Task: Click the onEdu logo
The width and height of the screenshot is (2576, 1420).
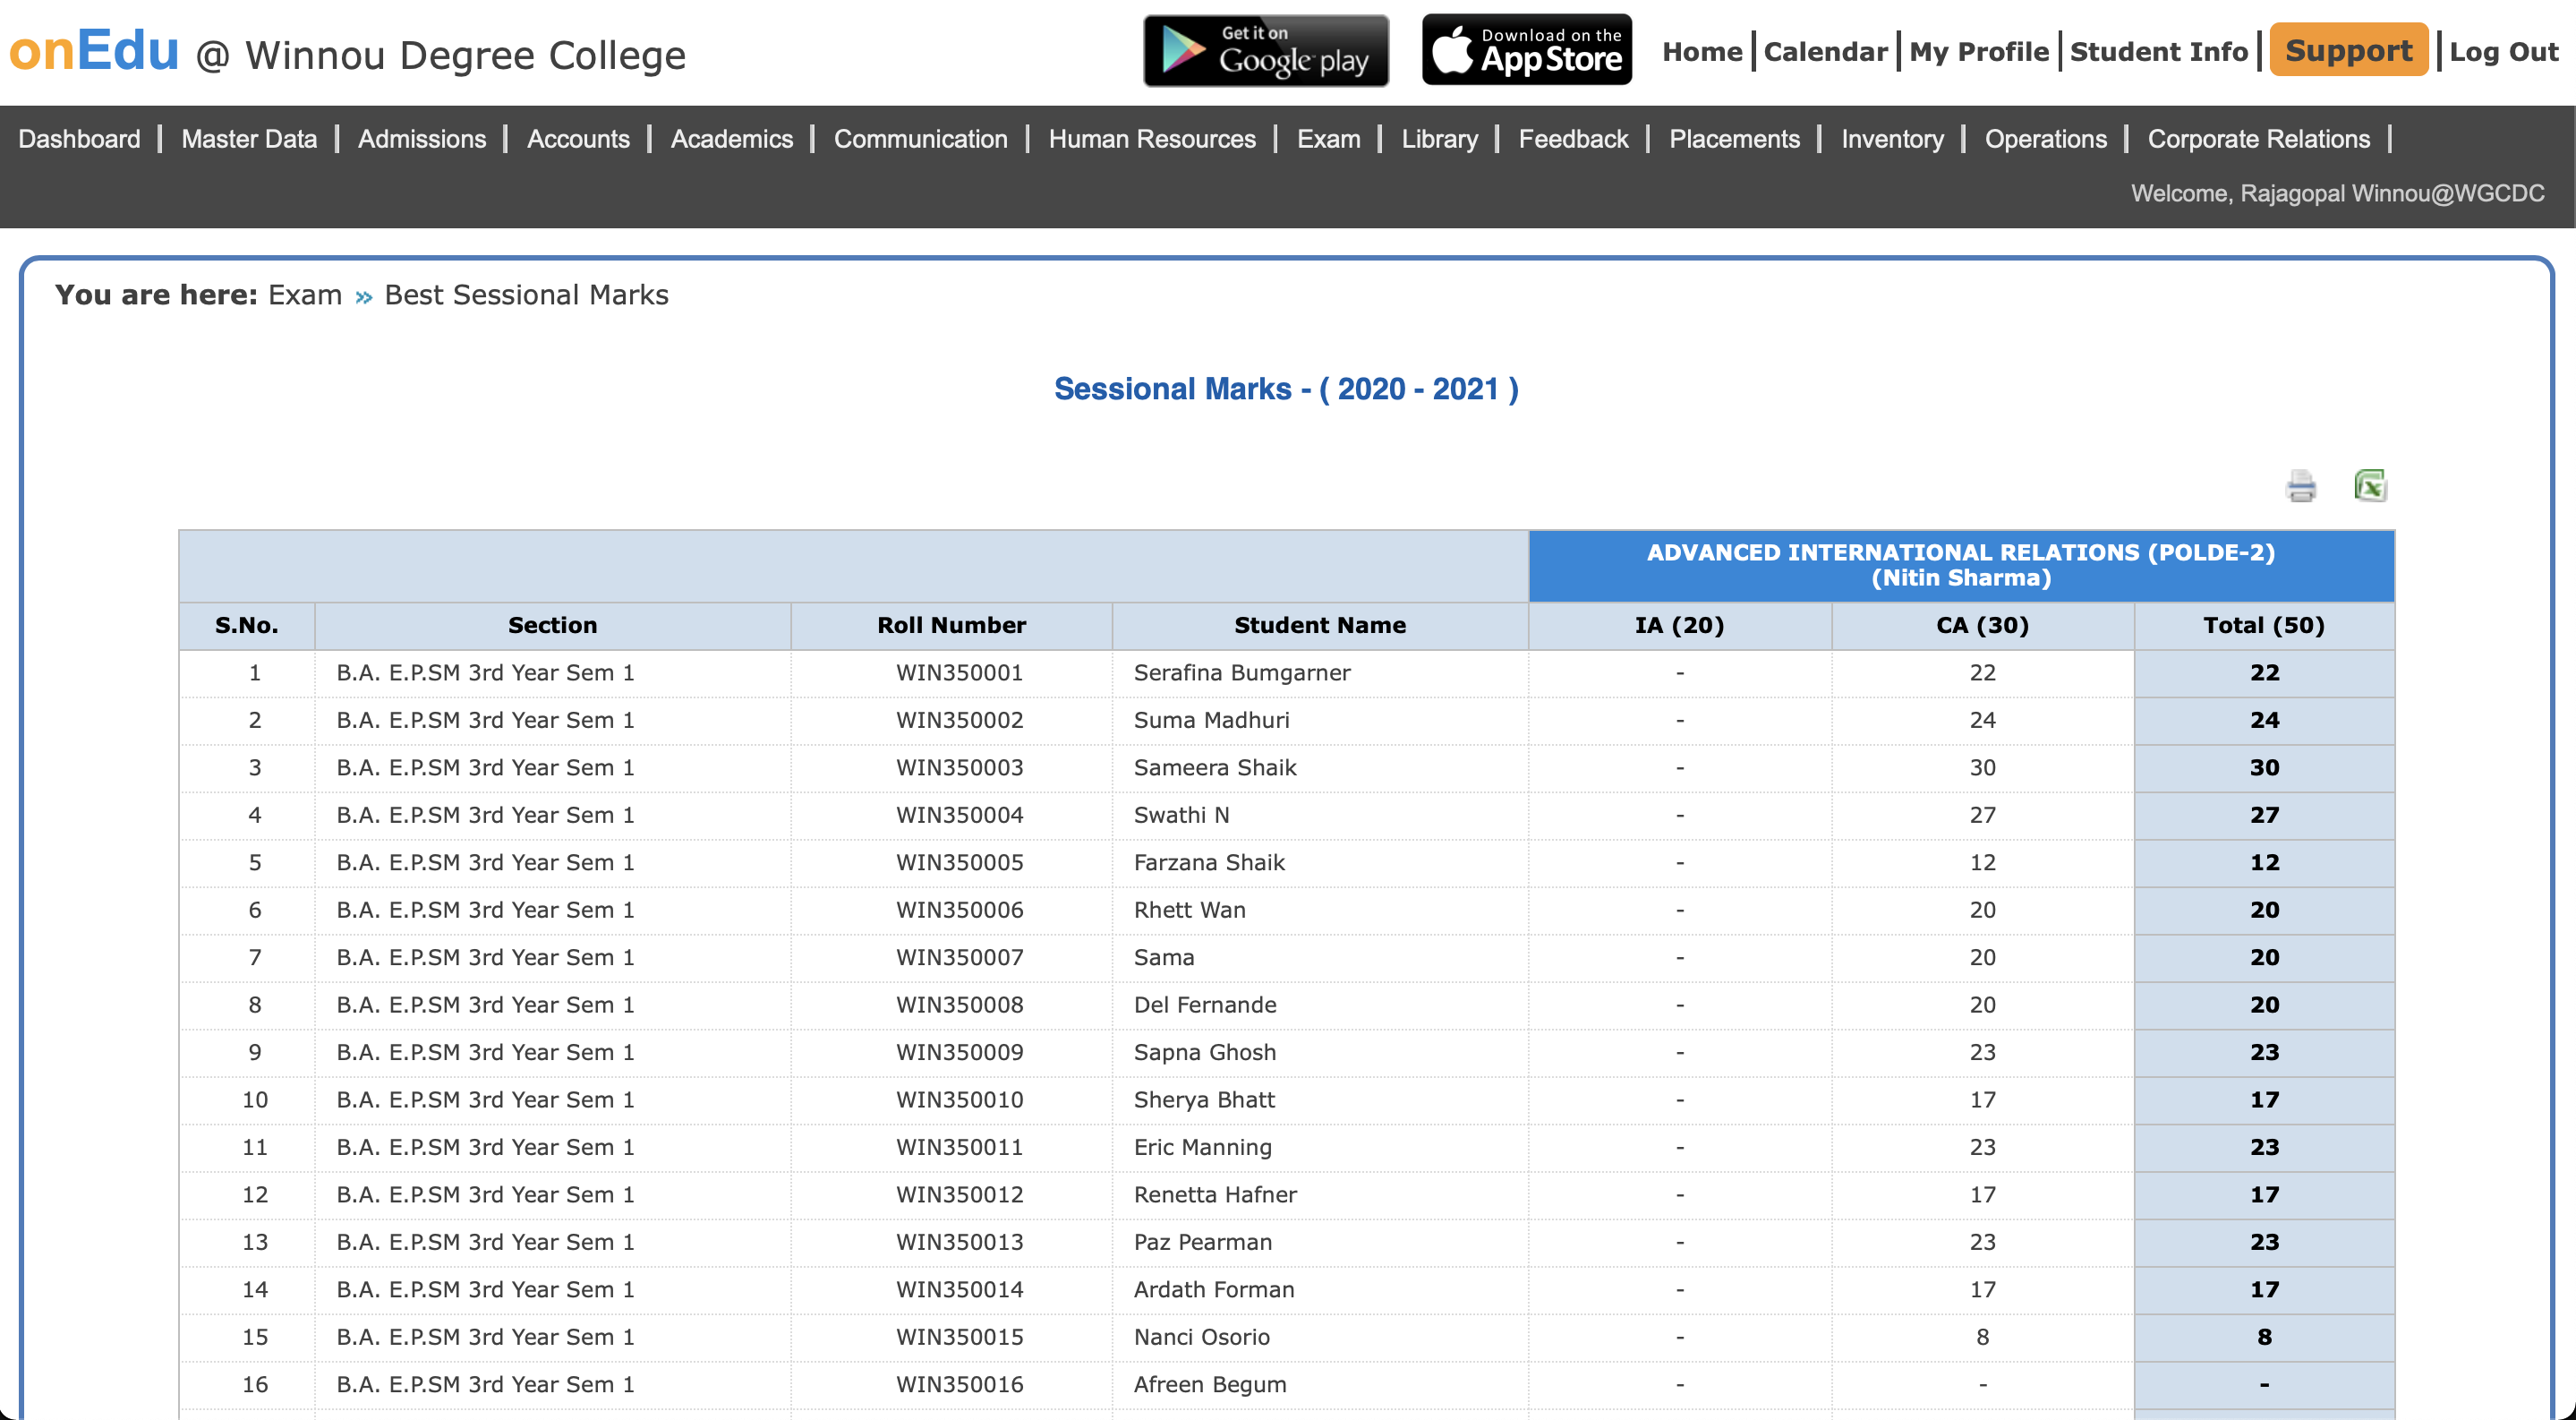Action: click(x=94, y=51)
